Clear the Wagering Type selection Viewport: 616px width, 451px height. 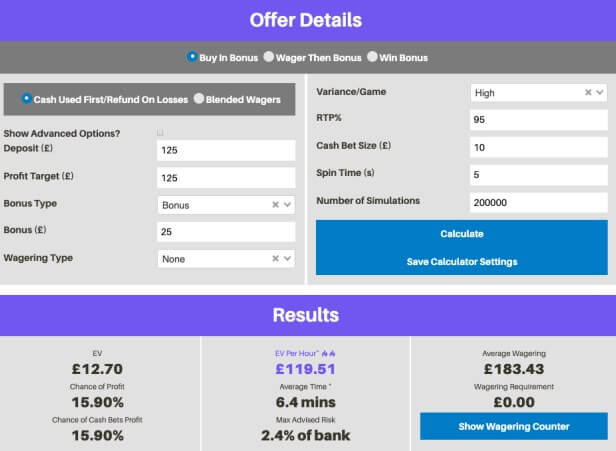[275, 258]
